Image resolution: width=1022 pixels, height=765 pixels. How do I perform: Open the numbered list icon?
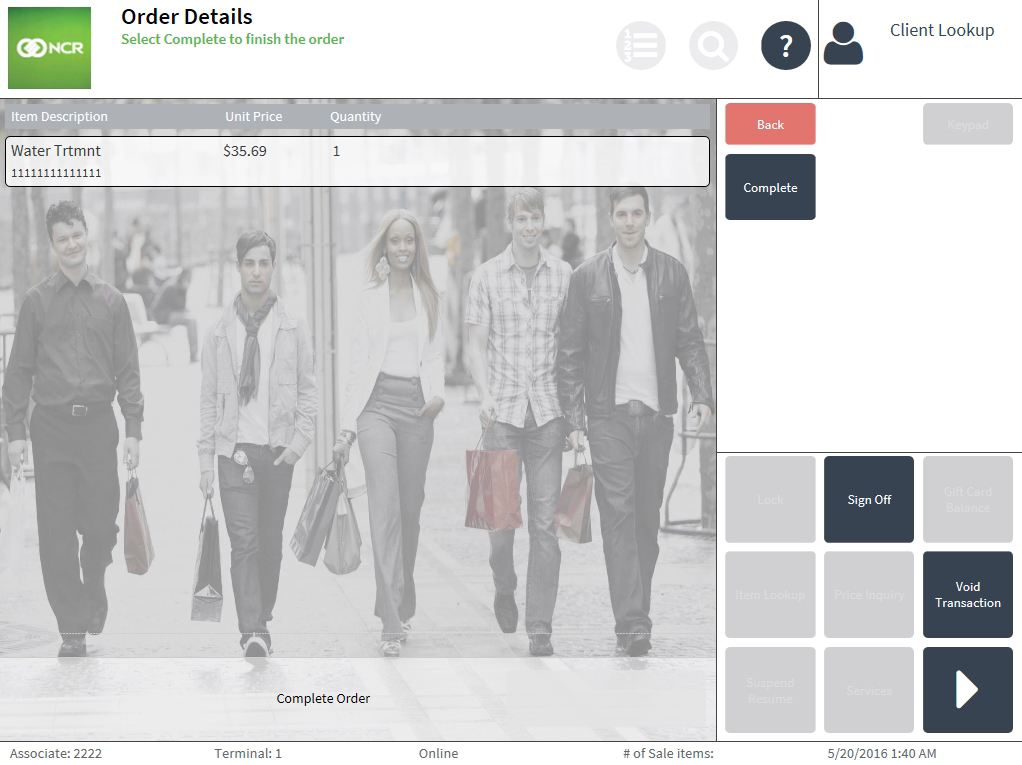(x=640, y=46)
